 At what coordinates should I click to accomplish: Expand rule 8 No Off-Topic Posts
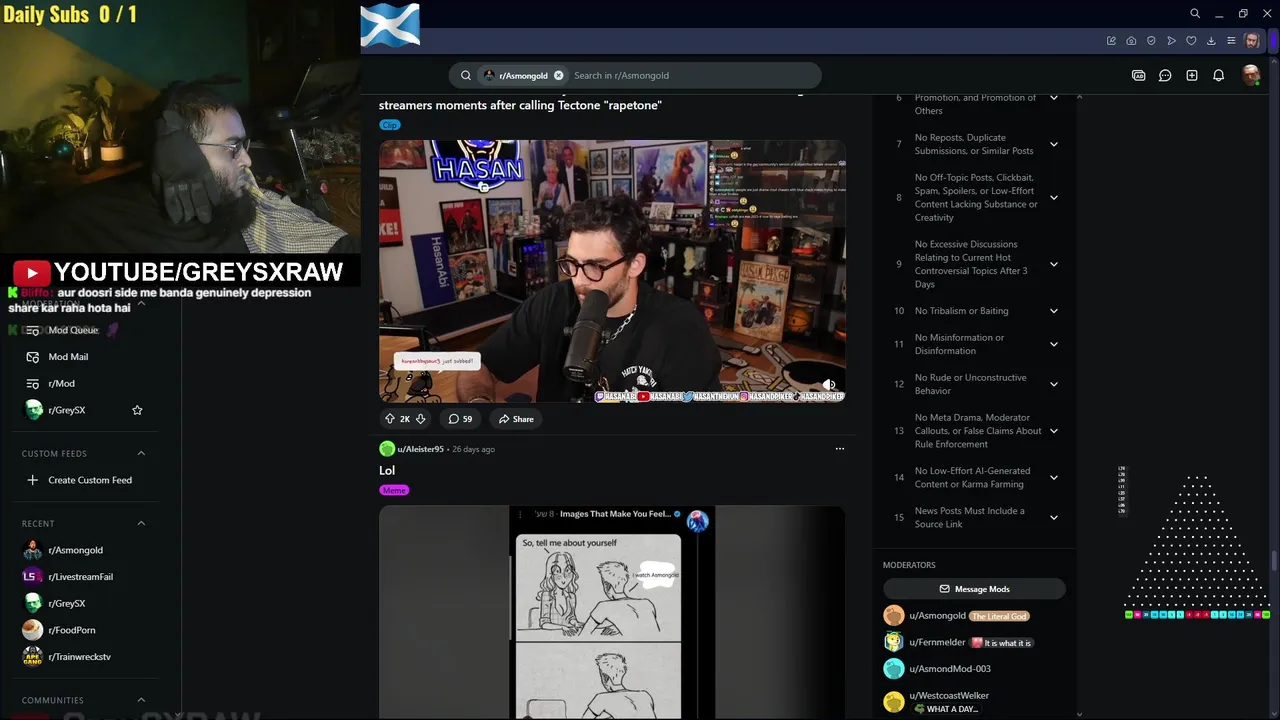pos(1054,197)
